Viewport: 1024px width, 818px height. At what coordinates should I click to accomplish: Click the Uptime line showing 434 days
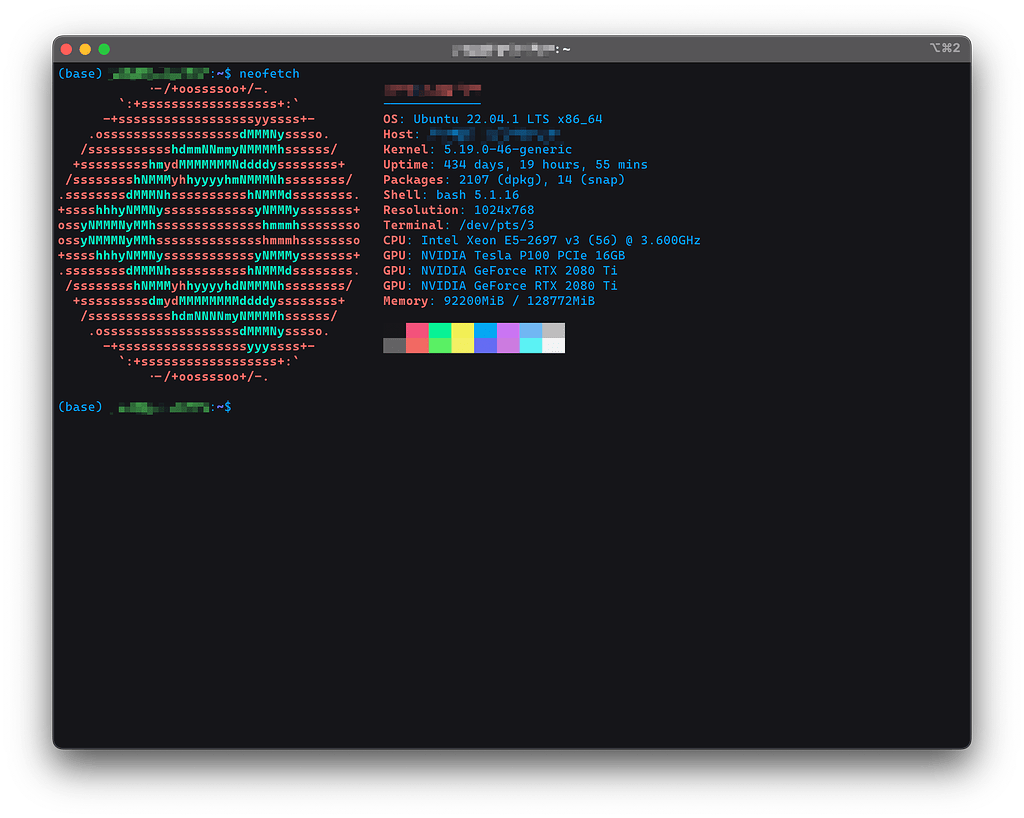tap(515, 165)
